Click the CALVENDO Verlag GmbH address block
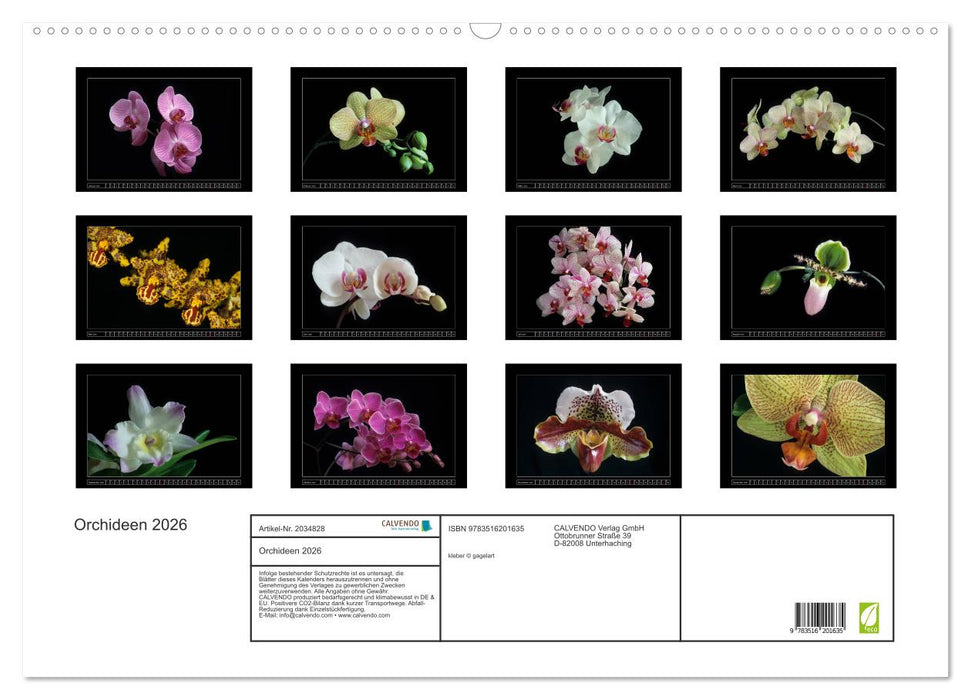This screenshot has height=700, width=971. [x=599, y=536]
